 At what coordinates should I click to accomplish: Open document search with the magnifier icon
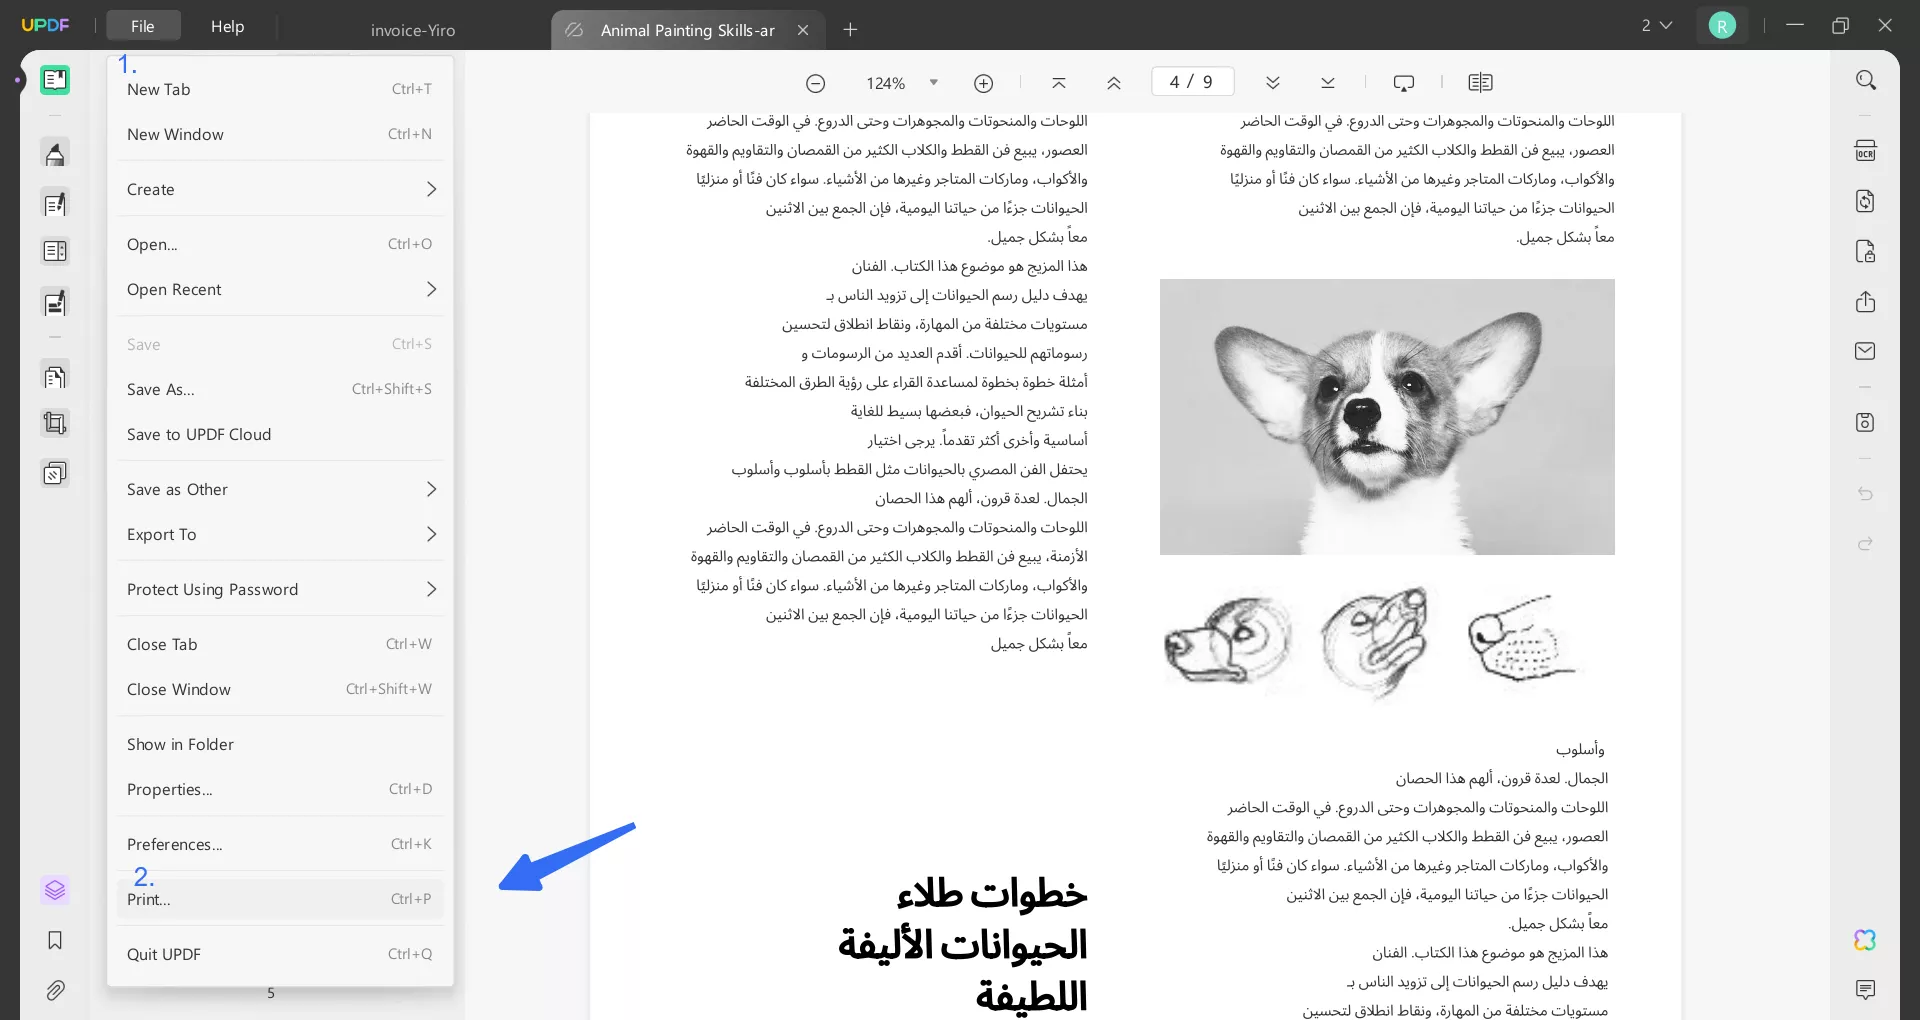coord(1866,79)
